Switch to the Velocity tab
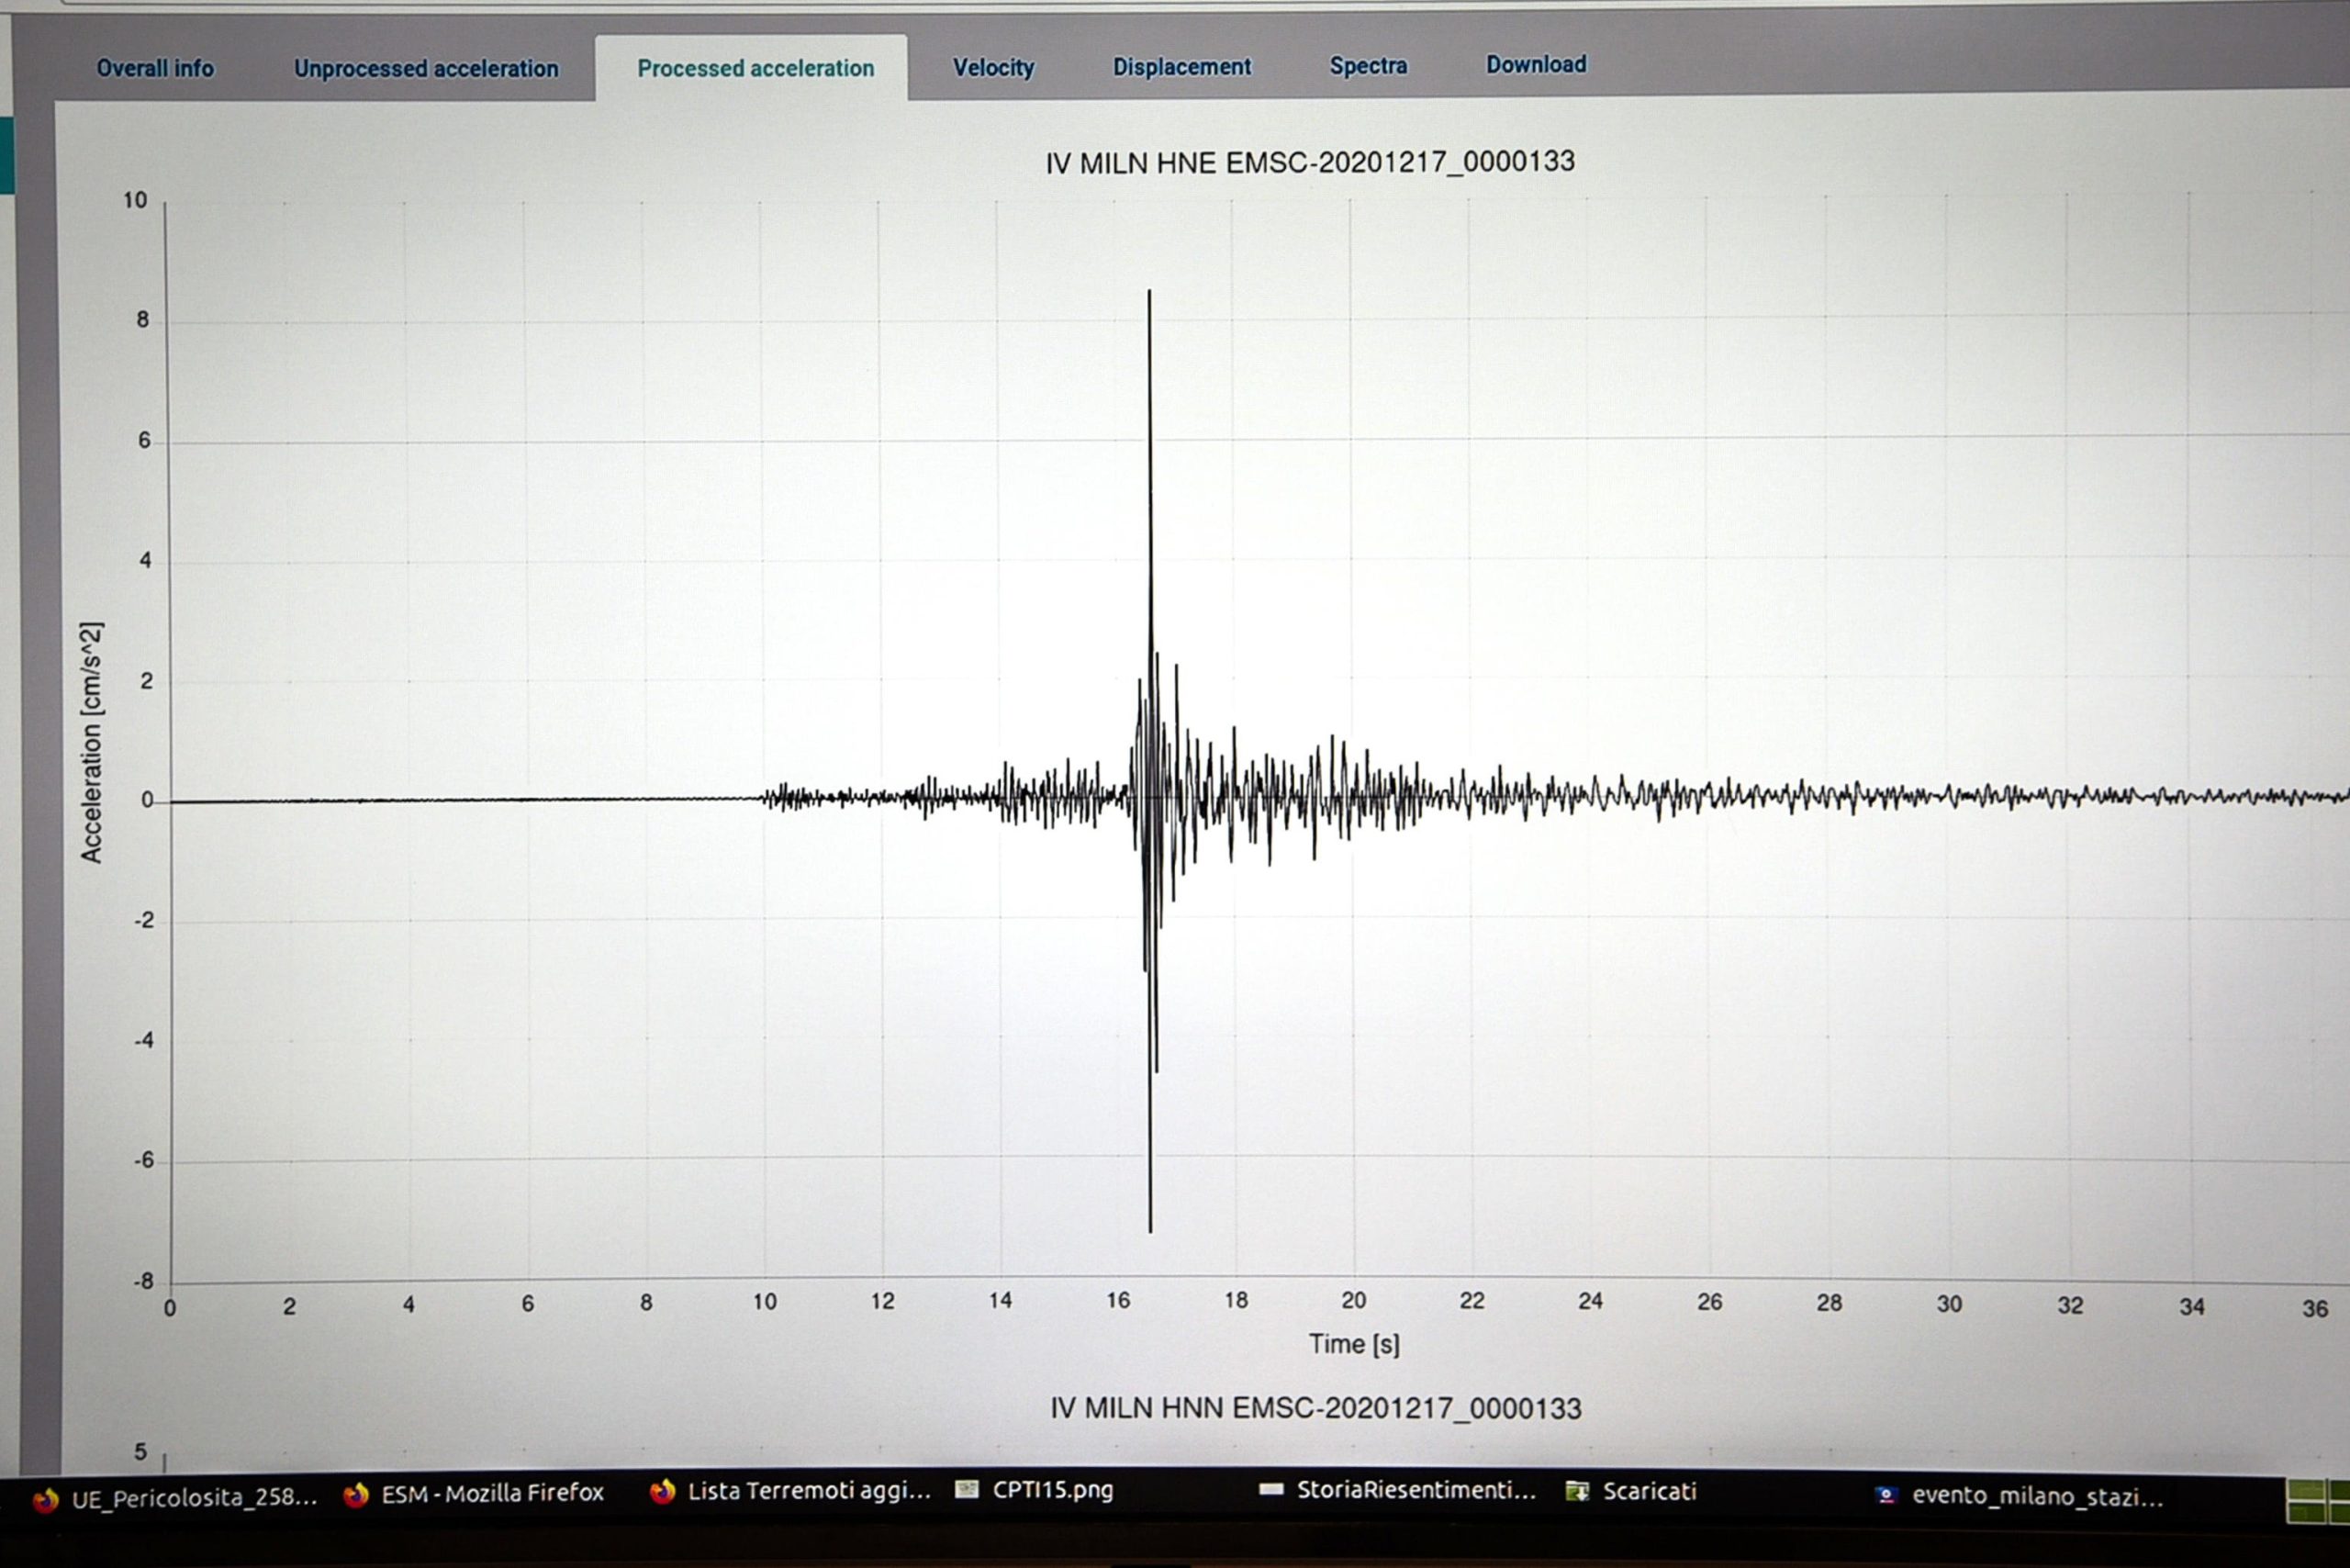 tap(993, 68)
